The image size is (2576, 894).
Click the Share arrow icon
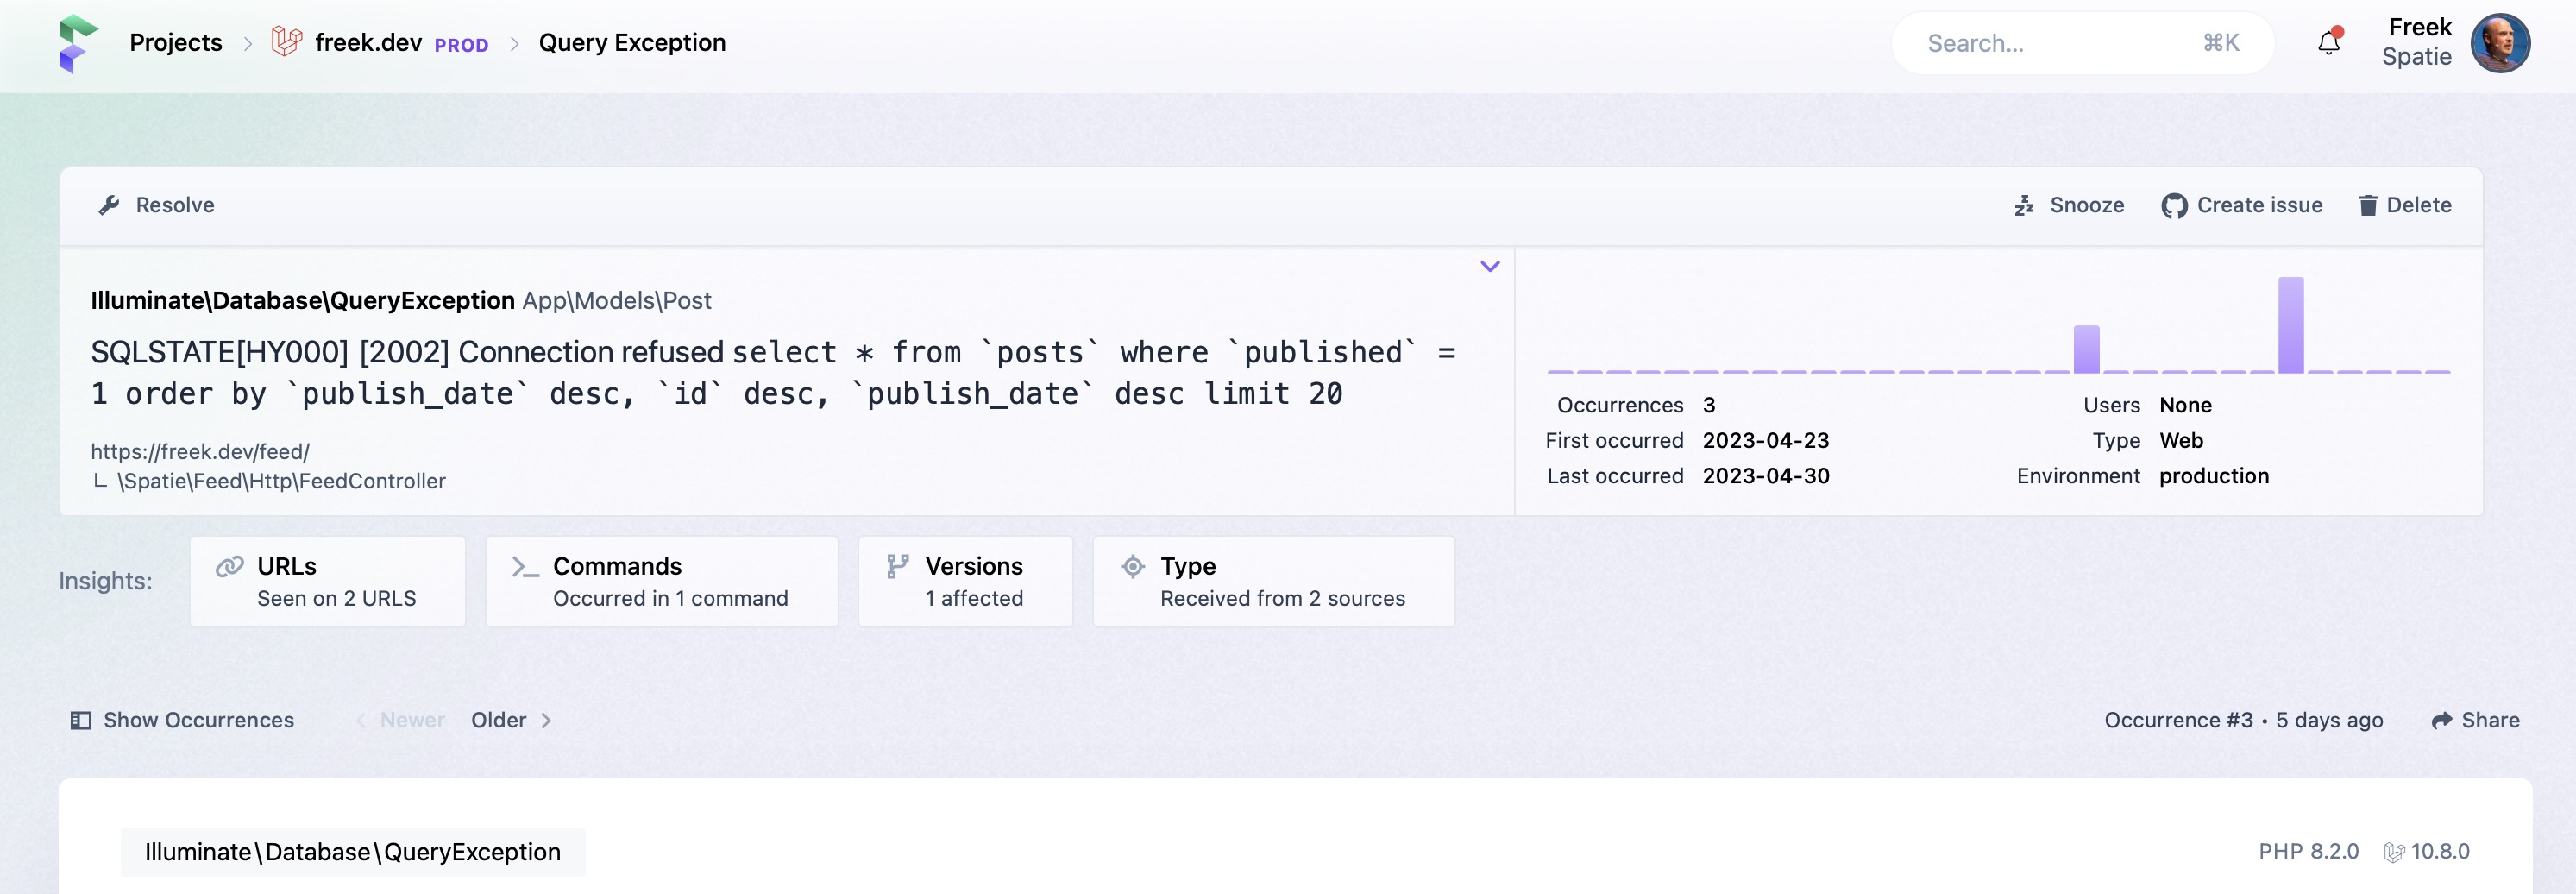[2441, 720]
